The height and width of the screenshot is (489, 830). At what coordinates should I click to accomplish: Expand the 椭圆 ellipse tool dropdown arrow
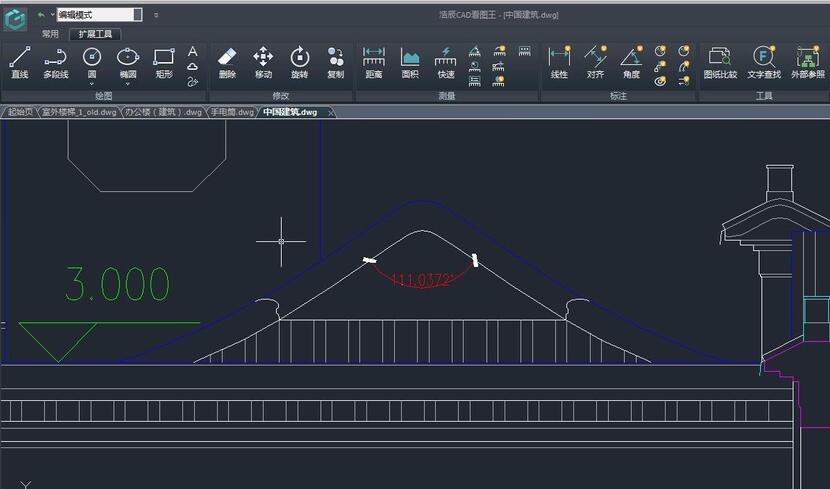click(x=128, y=84)
